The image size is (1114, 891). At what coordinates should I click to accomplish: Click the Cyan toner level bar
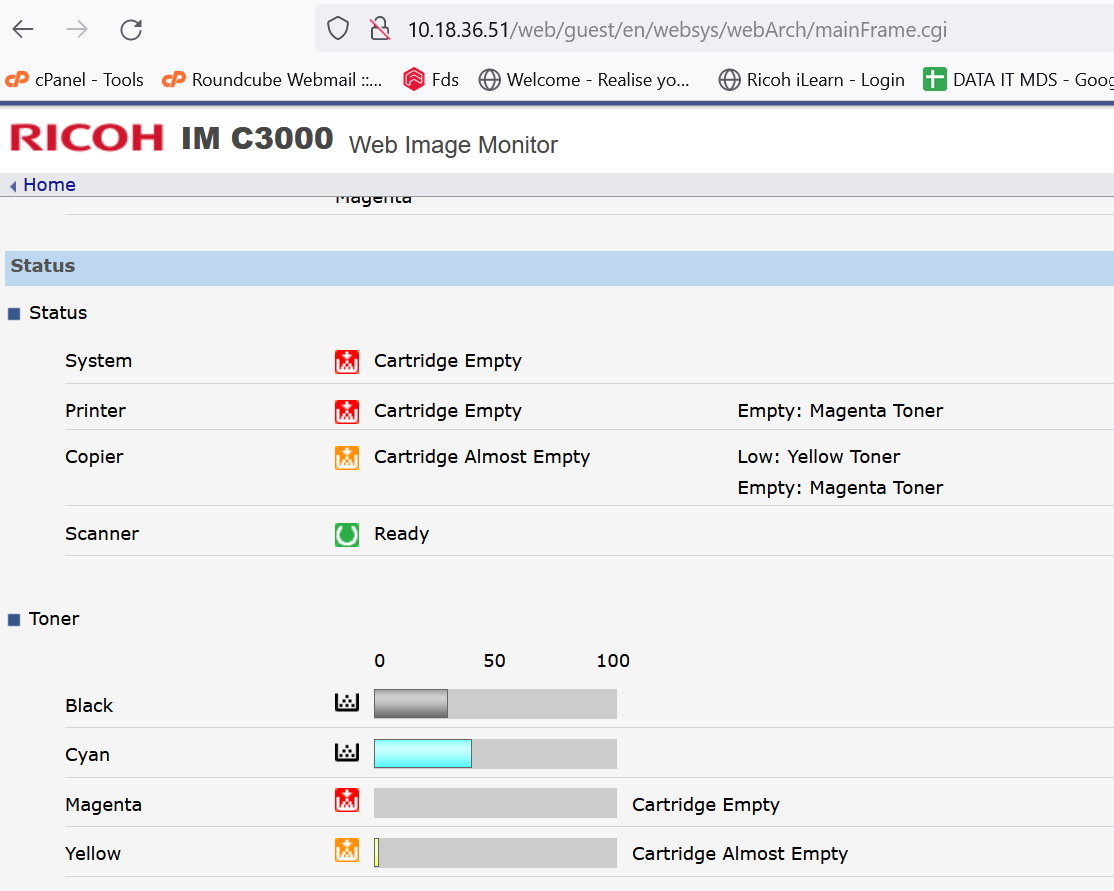495,753
